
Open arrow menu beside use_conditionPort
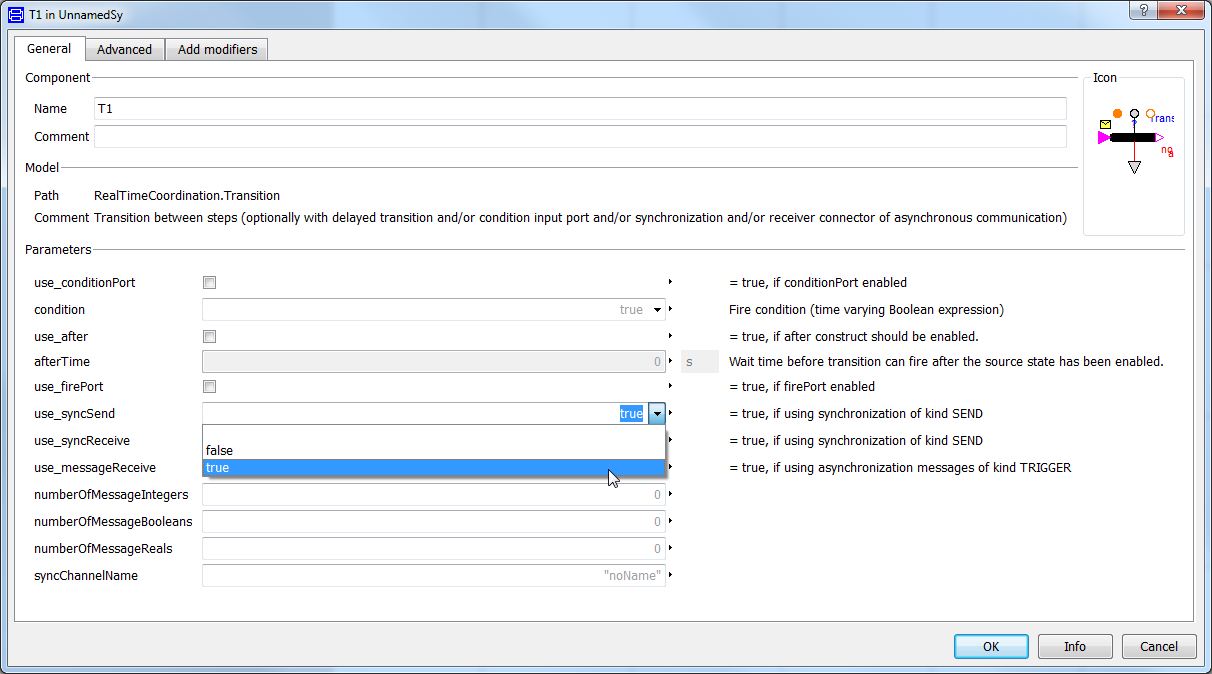click(670, 283)
